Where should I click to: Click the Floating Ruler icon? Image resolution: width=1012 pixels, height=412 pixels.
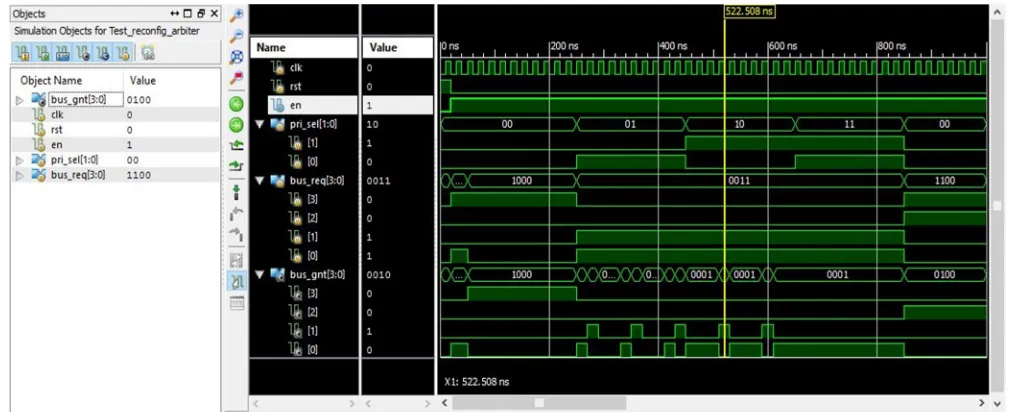point(237,302)
